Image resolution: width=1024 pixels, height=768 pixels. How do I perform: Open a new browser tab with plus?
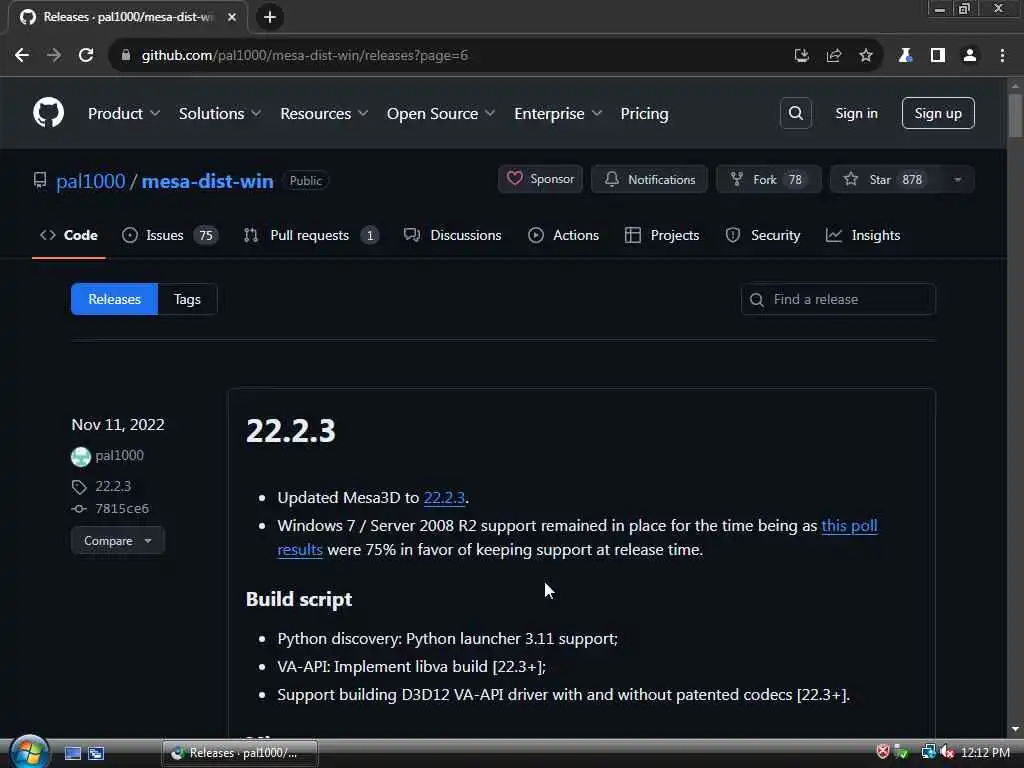[x=270, y=17]
